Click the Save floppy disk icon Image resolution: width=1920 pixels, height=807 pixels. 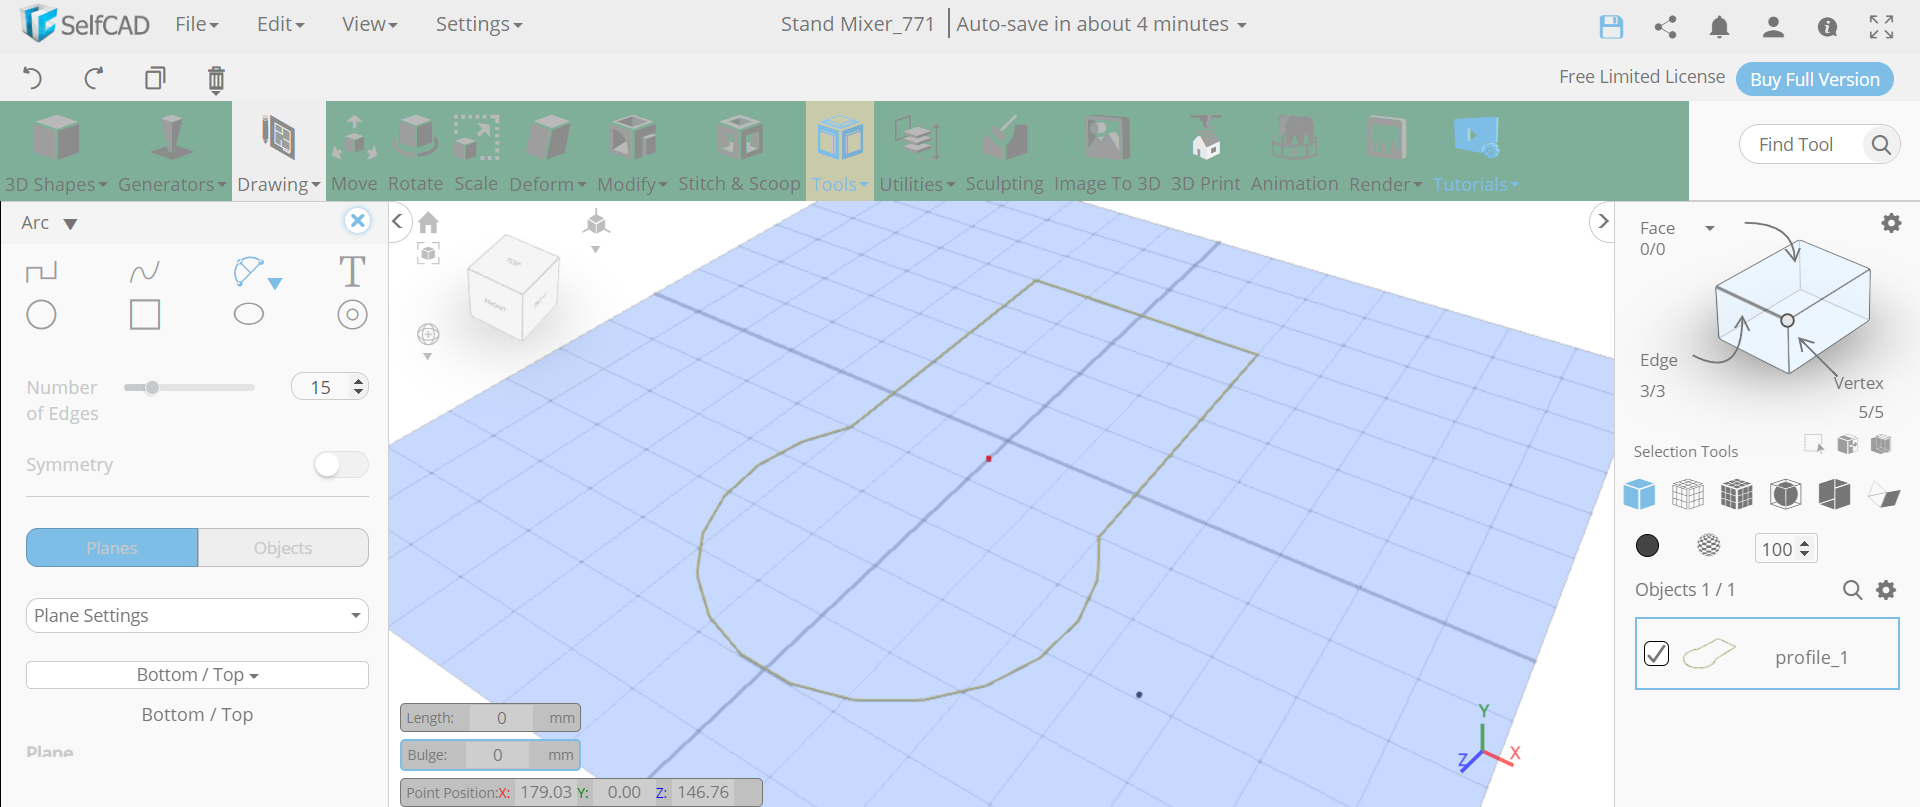1611,26
